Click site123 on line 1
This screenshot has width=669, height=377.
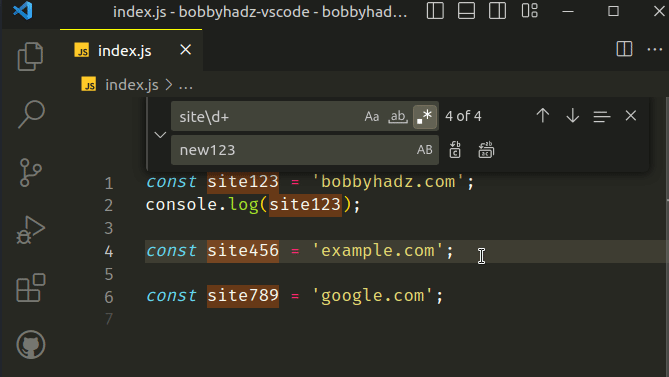click(x=243, y=182)
